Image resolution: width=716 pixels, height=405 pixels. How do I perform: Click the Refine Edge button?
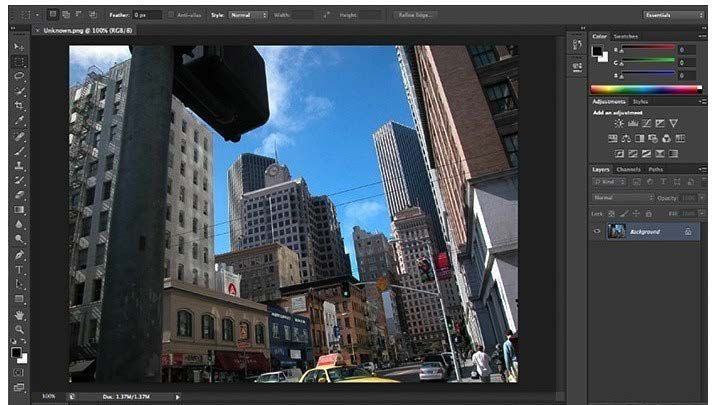415,15
